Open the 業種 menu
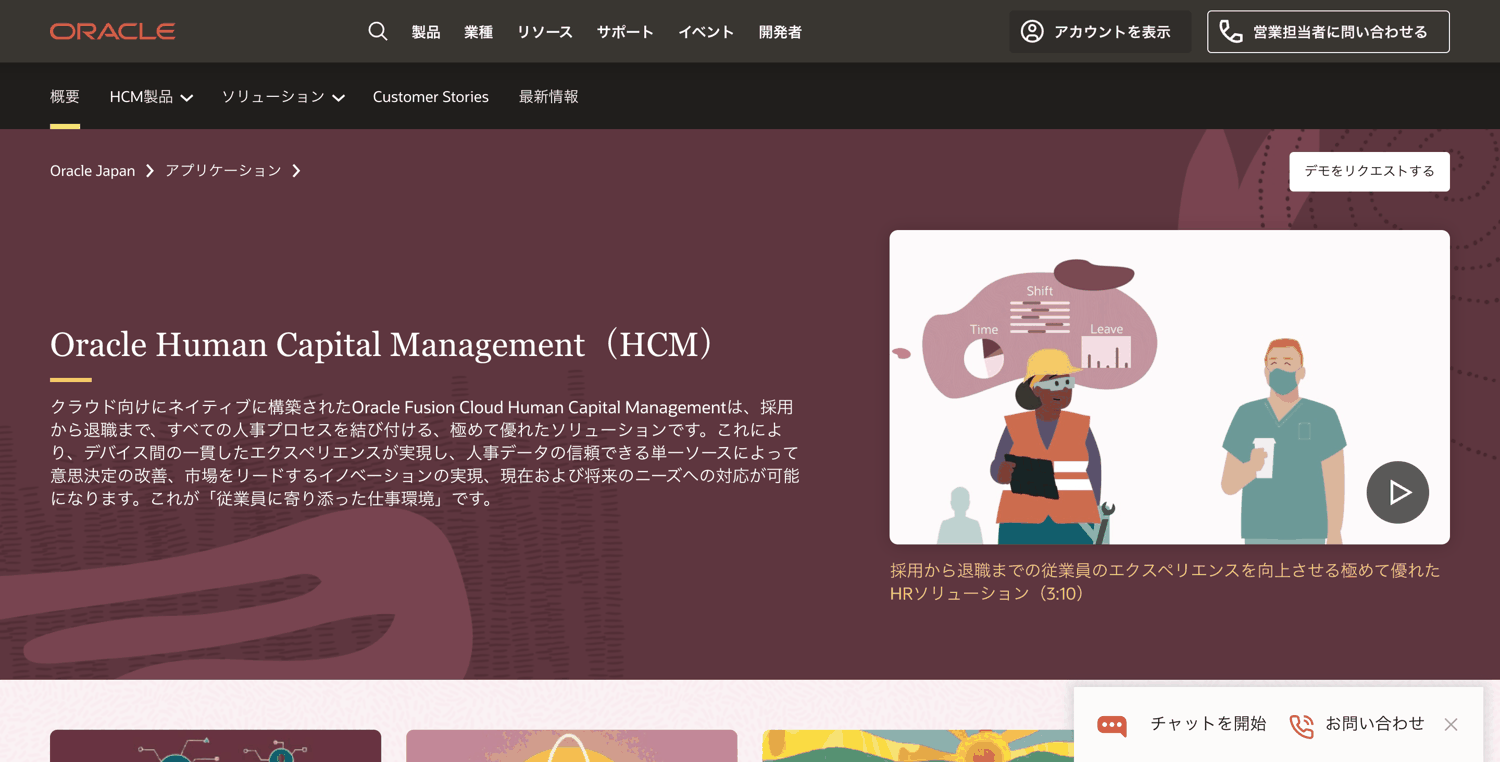The image size is (1500, 762). click(478, 32)
